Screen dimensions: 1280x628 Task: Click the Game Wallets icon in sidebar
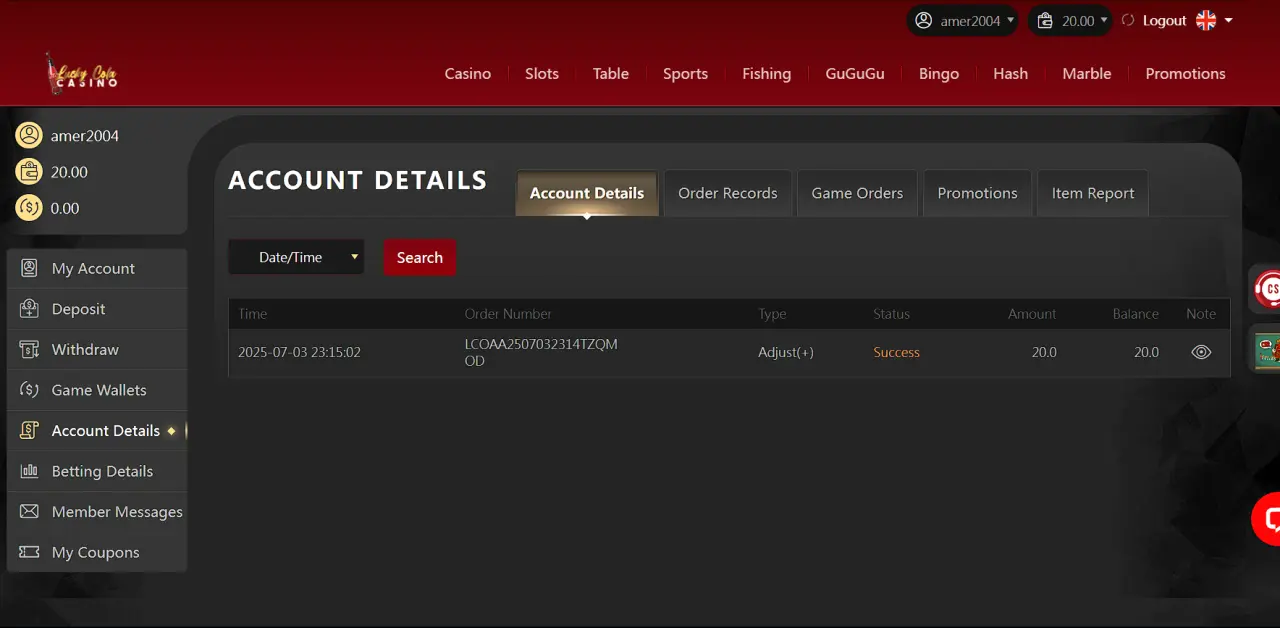[x=29, y=390]
